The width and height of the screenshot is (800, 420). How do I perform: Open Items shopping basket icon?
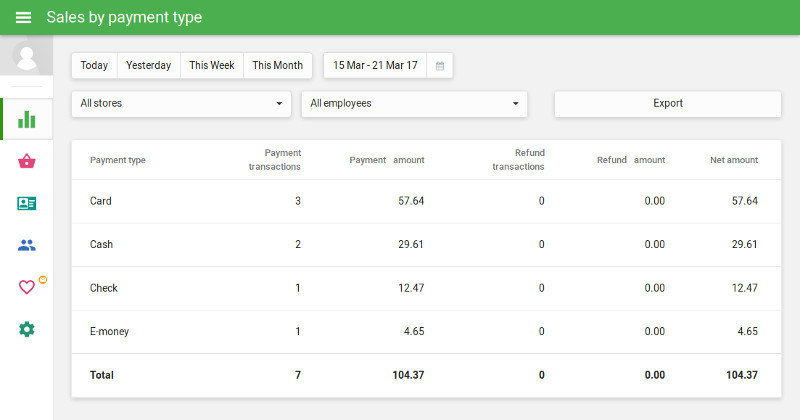point(26,161)
